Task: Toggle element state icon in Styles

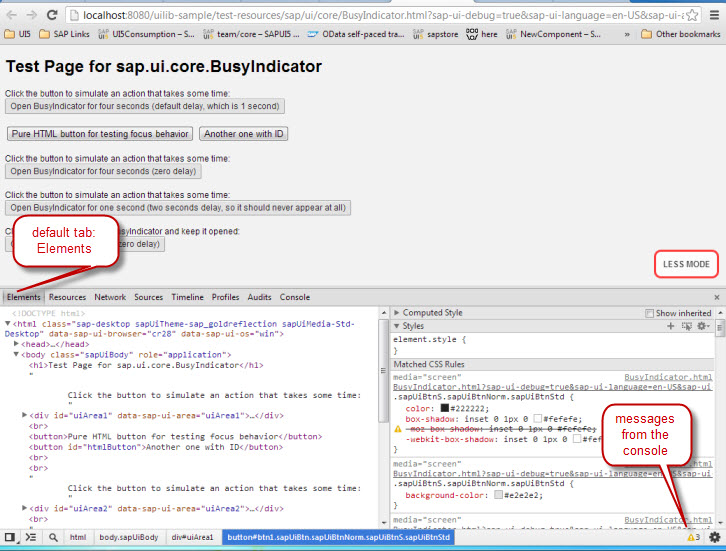Action: 687,326
